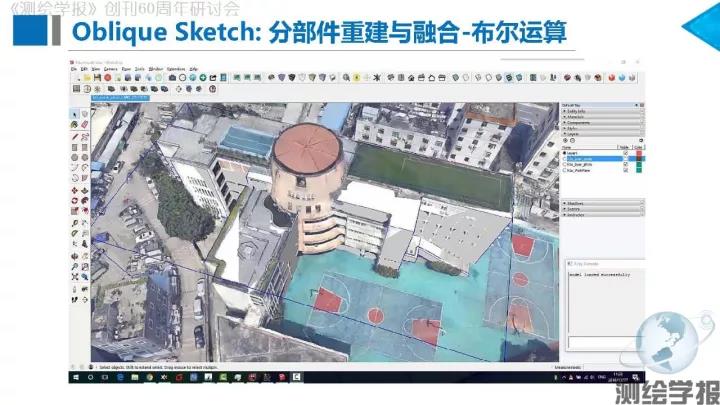Open file with yellow folder icon
Screen dimensions: 720x405
pos(87,78)
